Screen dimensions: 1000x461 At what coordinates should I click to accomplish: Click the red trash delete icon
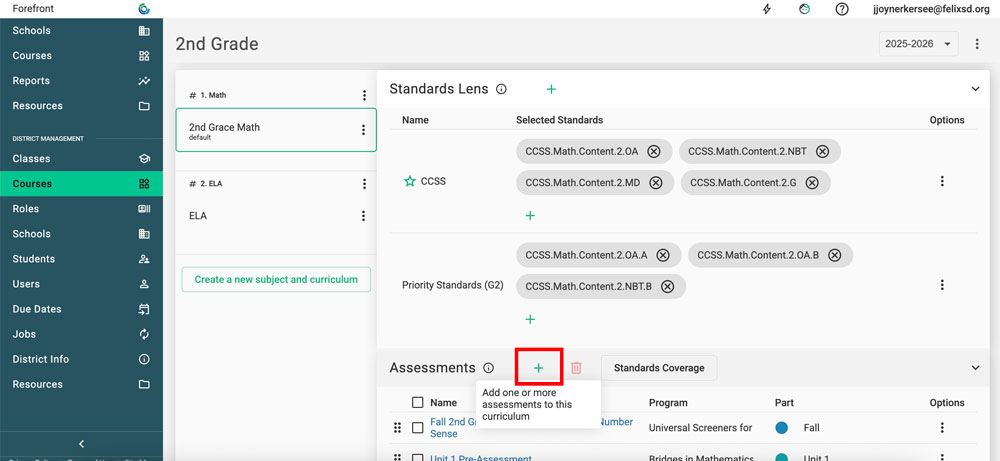tap(576, 368)
